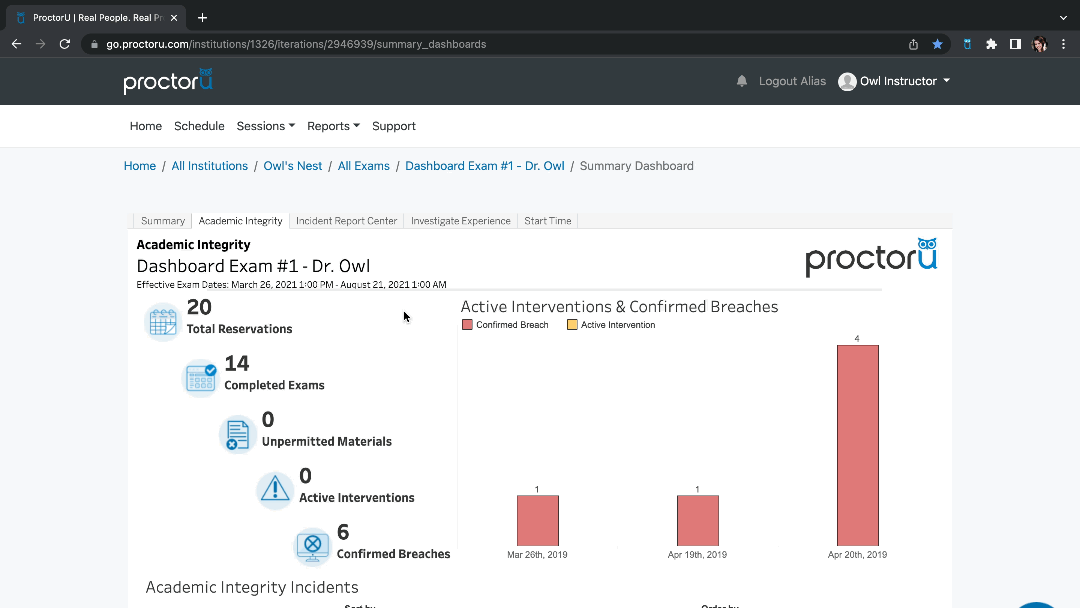
Task: Reload the page
Action: [x=65, y=44]
